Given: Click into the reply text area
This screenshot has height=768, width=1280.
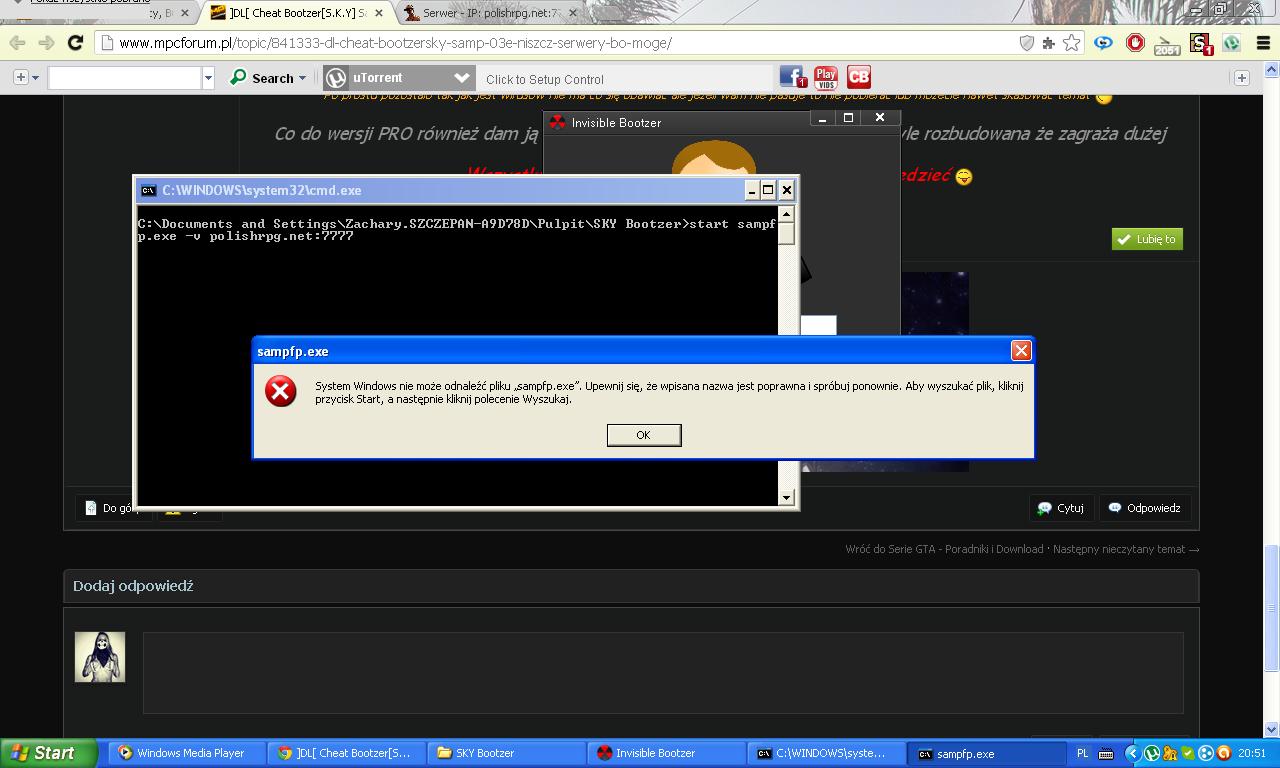Looking at the screenshot, I should pos(663,672).
